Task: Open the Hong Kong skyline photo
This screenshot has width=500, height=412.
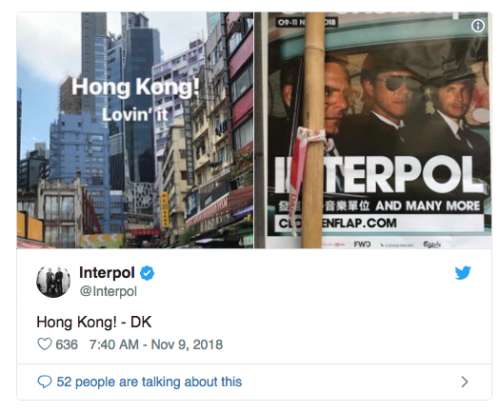Action: pos(135,130)
